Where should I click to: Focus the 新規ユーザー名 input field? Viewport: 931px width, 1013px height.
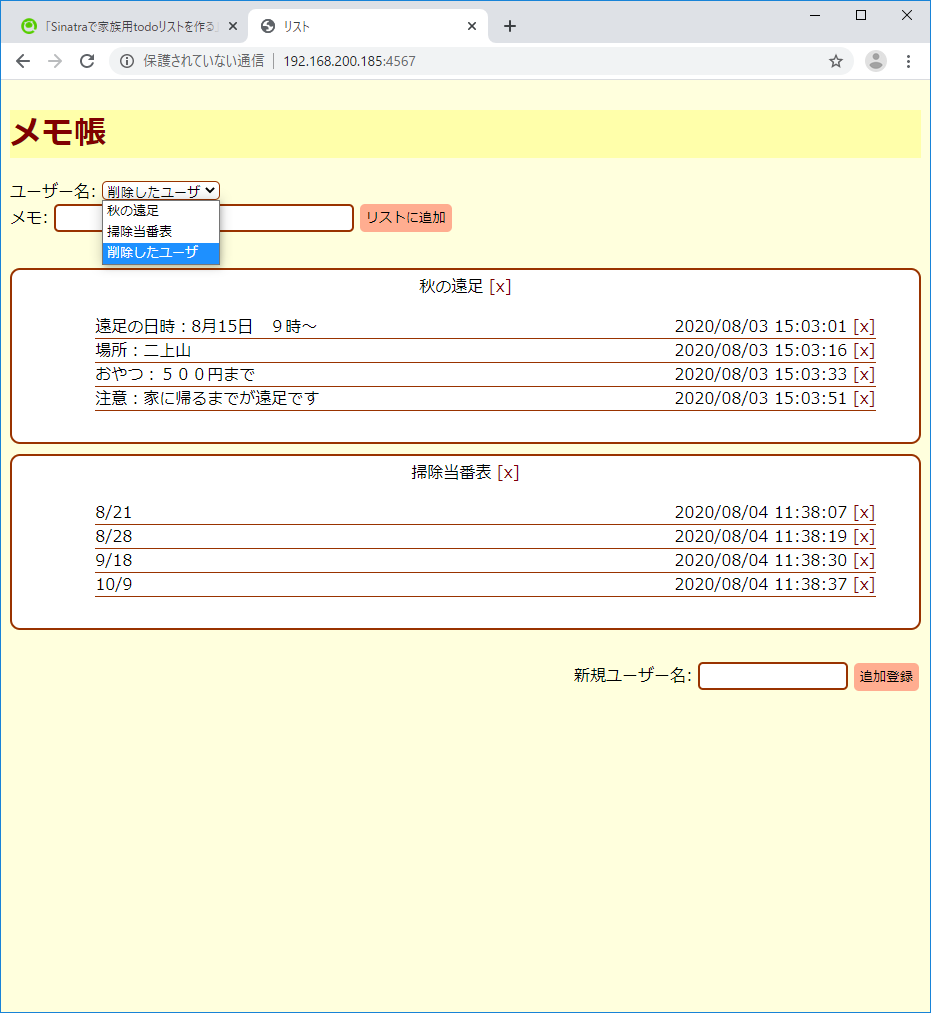tap(773, 676)
